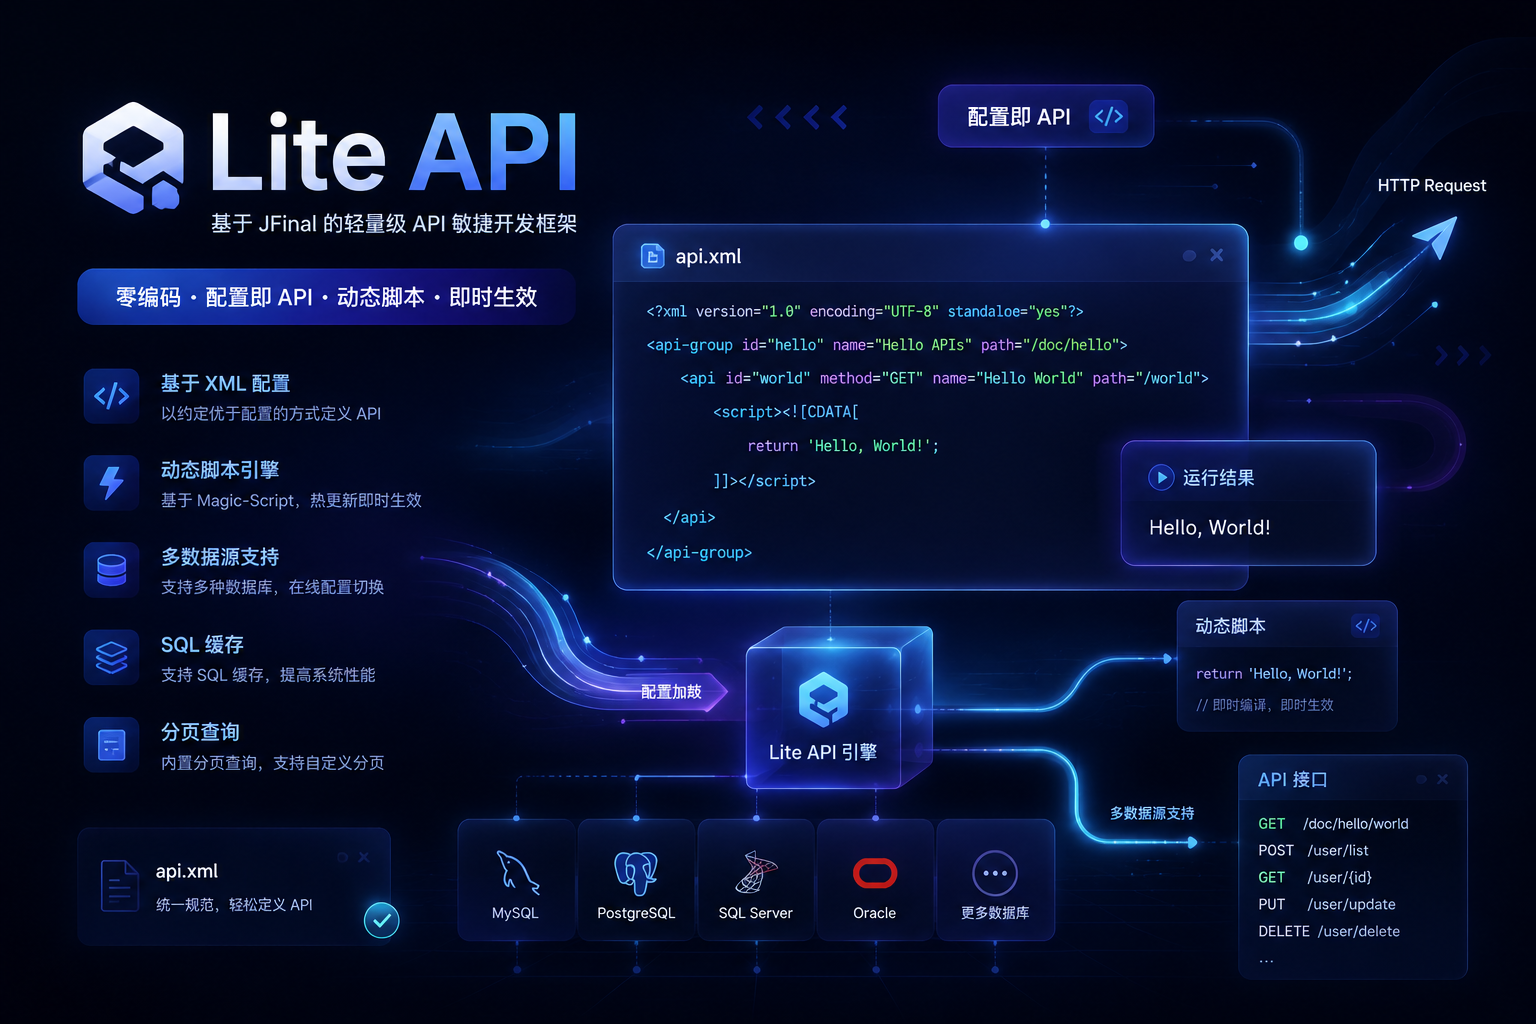1536x1024 pixels.
Task: Click the 基于 XML 配置 heading
Action: pyautogui.click(x=225, y=383)
